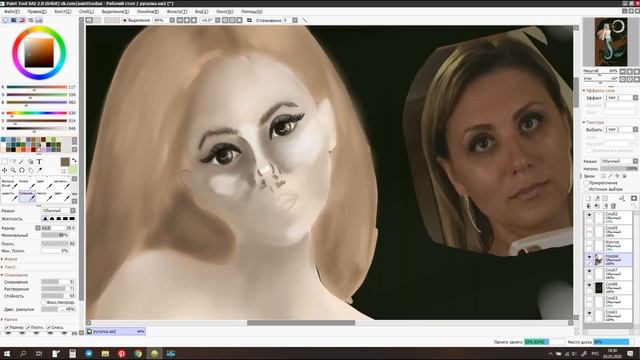Image resolution: width=640 pixels, height=360 pixels.
Task: Click the foreground color swatch
Action: point(64,162)
